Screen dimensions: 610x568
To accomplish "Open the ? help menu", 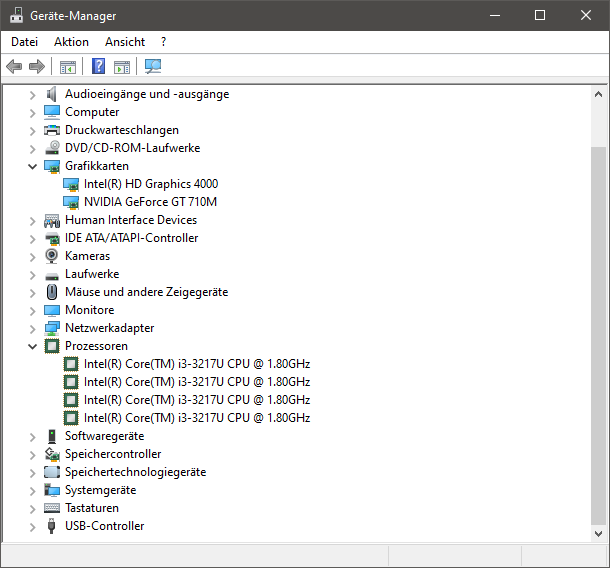I will [163, 42].
